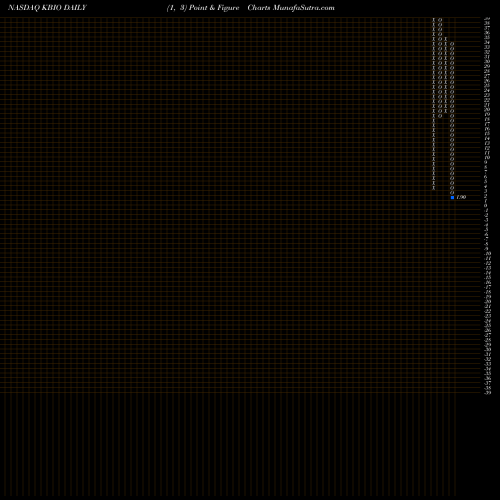Open the 'Charts MunafaSutra.com' label
The width and height of the screenshot is (500, 500).
[x=291, y=8]
